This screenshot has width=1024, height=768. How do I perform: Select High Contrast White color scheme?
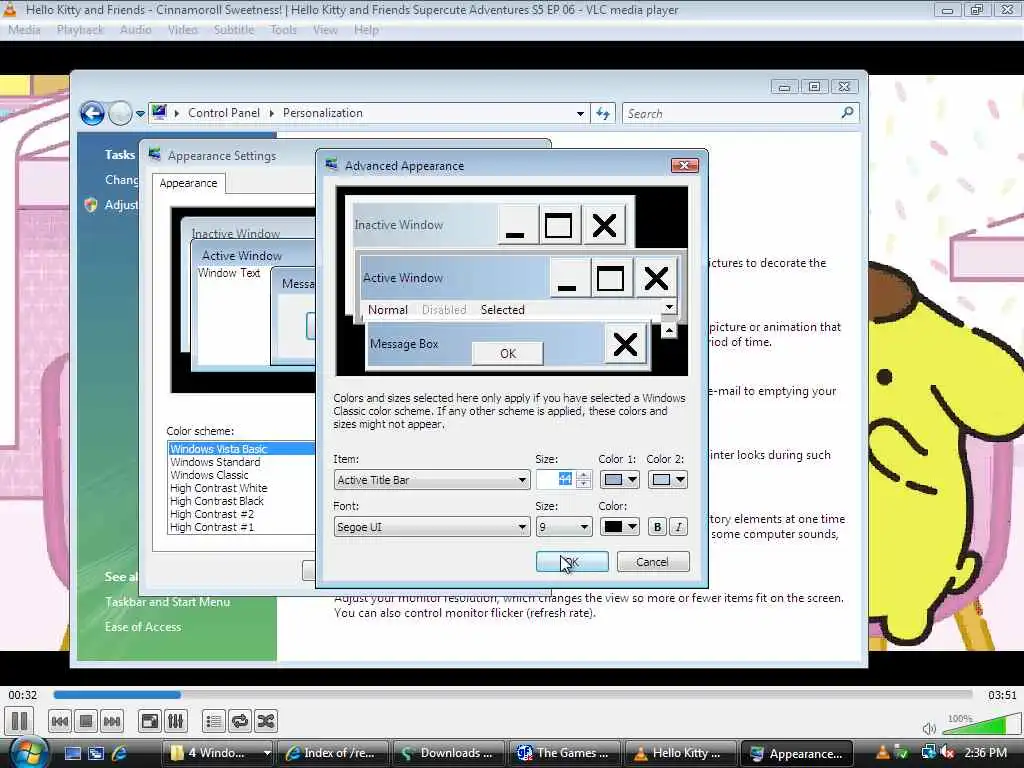241,488
